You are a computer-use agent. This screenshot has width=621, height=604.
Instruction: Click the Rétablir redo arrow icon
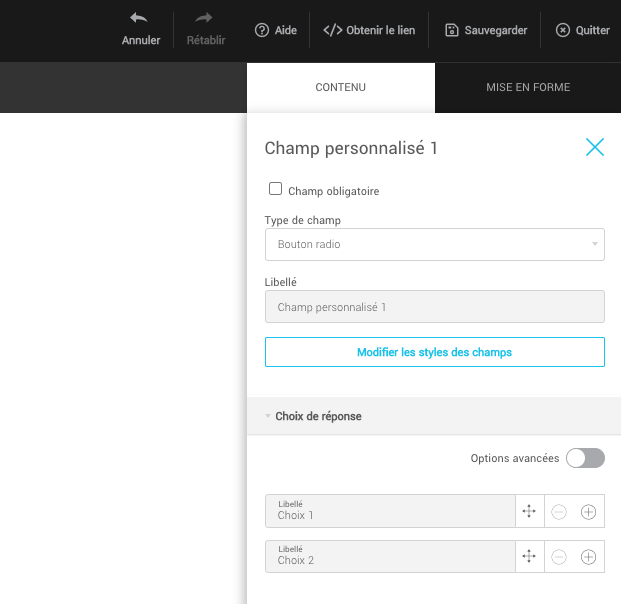[x=205, y=19]
